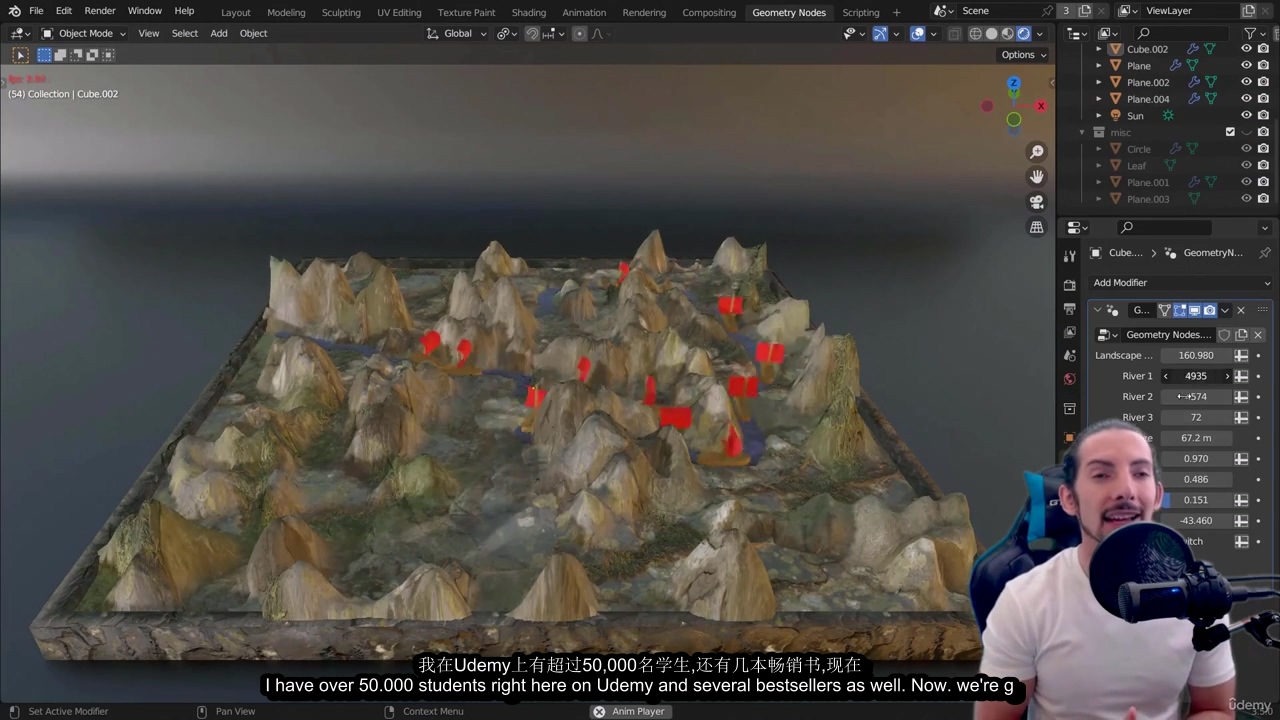Image resolution: width=1280 pixels, height=720 pixels.
Task: Open the Window menu
Action: coord(145,11)
